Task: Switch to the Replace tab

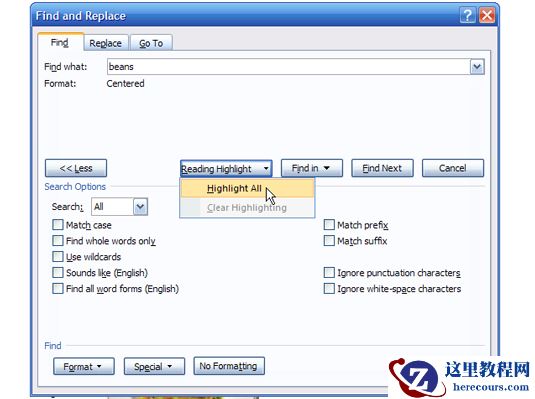Action: [105, 43]
